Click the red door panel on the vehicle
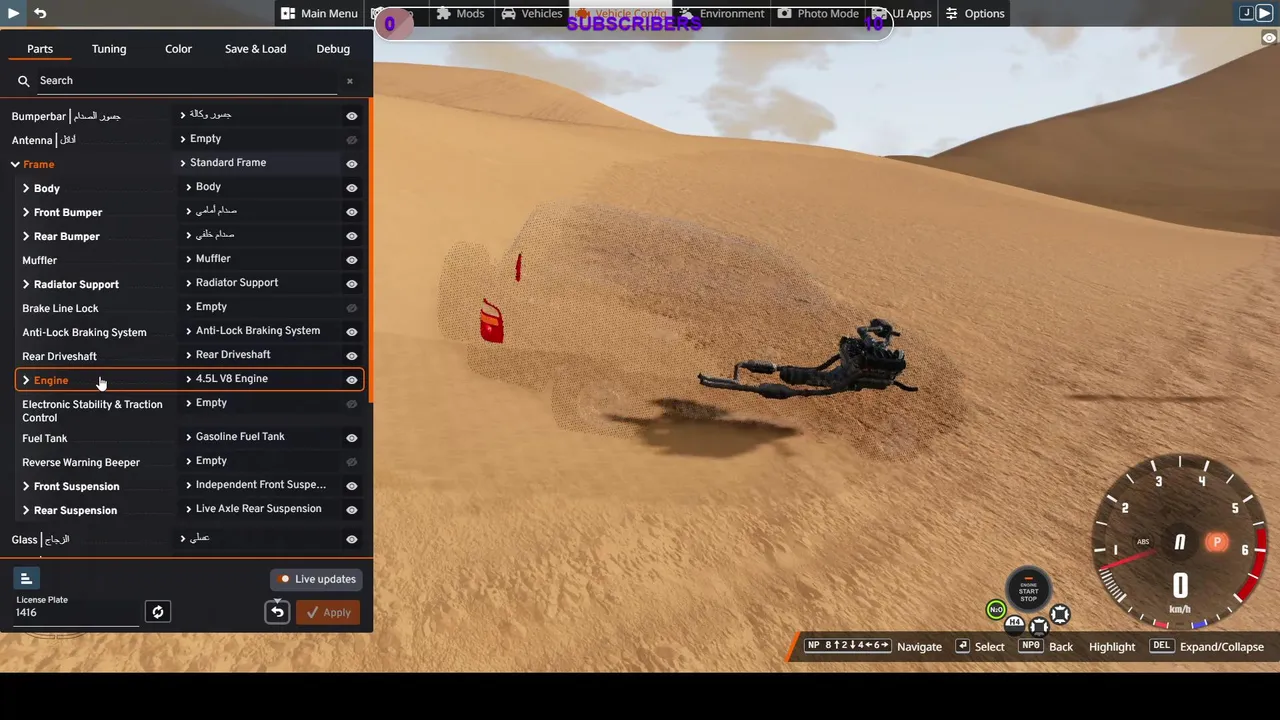Image resolution: width=1280 pixels, height=720 pixels. (491, 321)
